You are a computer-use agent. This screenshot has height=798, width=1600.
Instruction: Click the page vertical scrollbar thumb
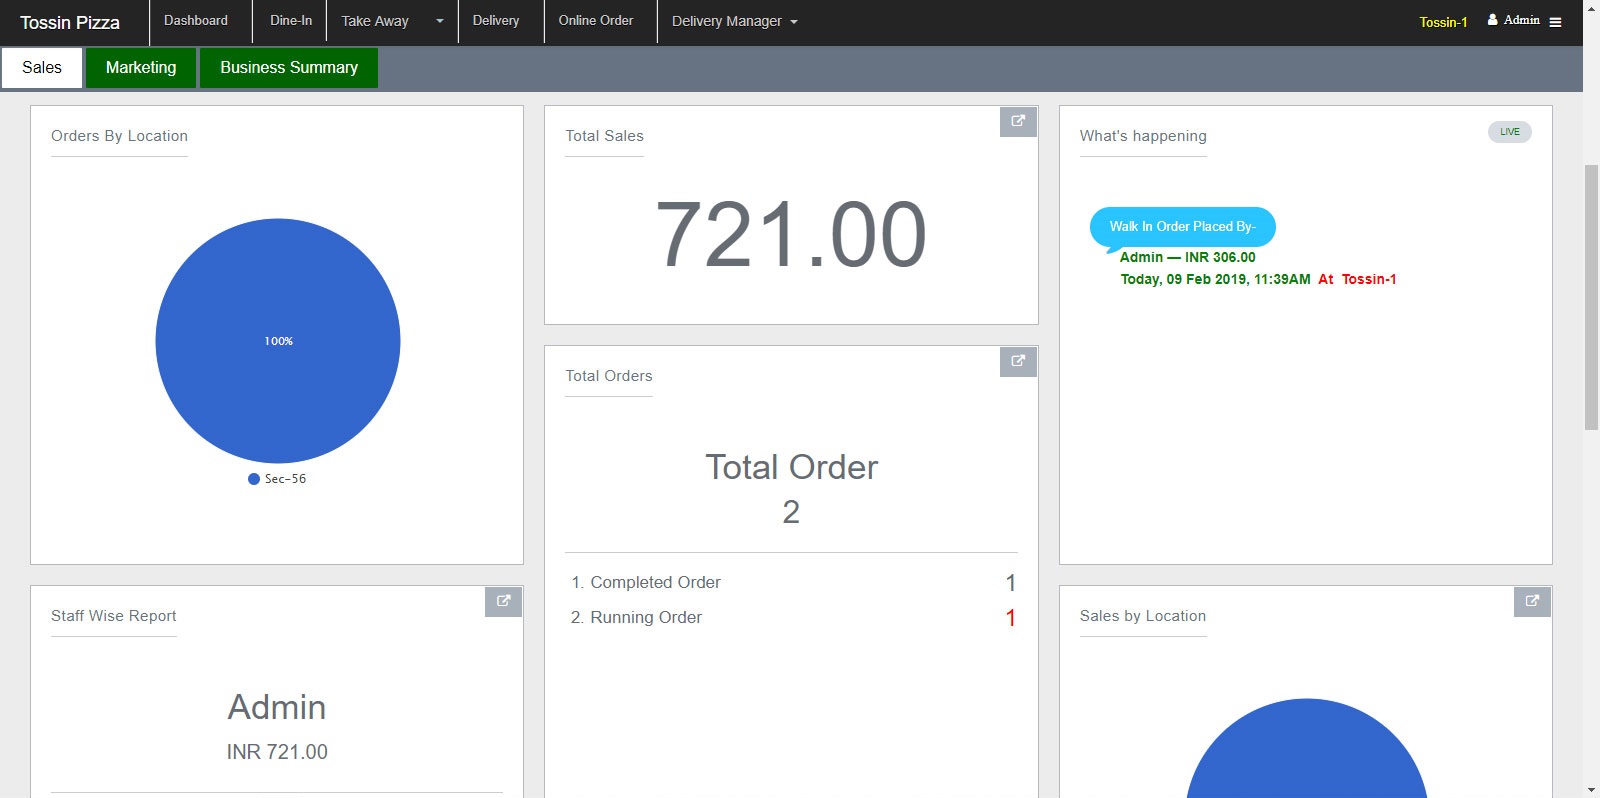point(1591,297)
